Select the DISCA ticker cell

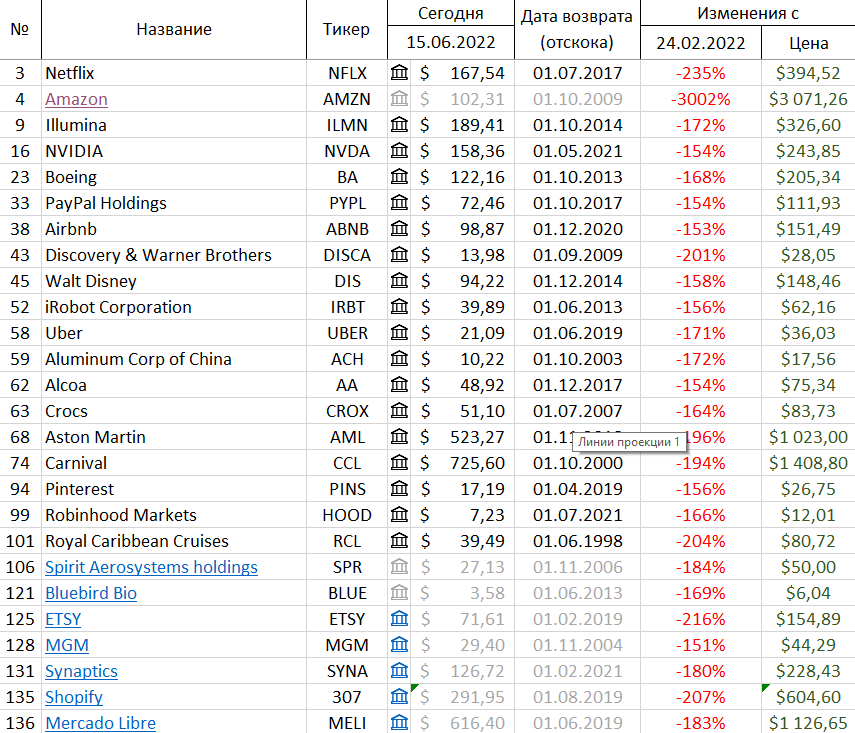tap(347, 255)
